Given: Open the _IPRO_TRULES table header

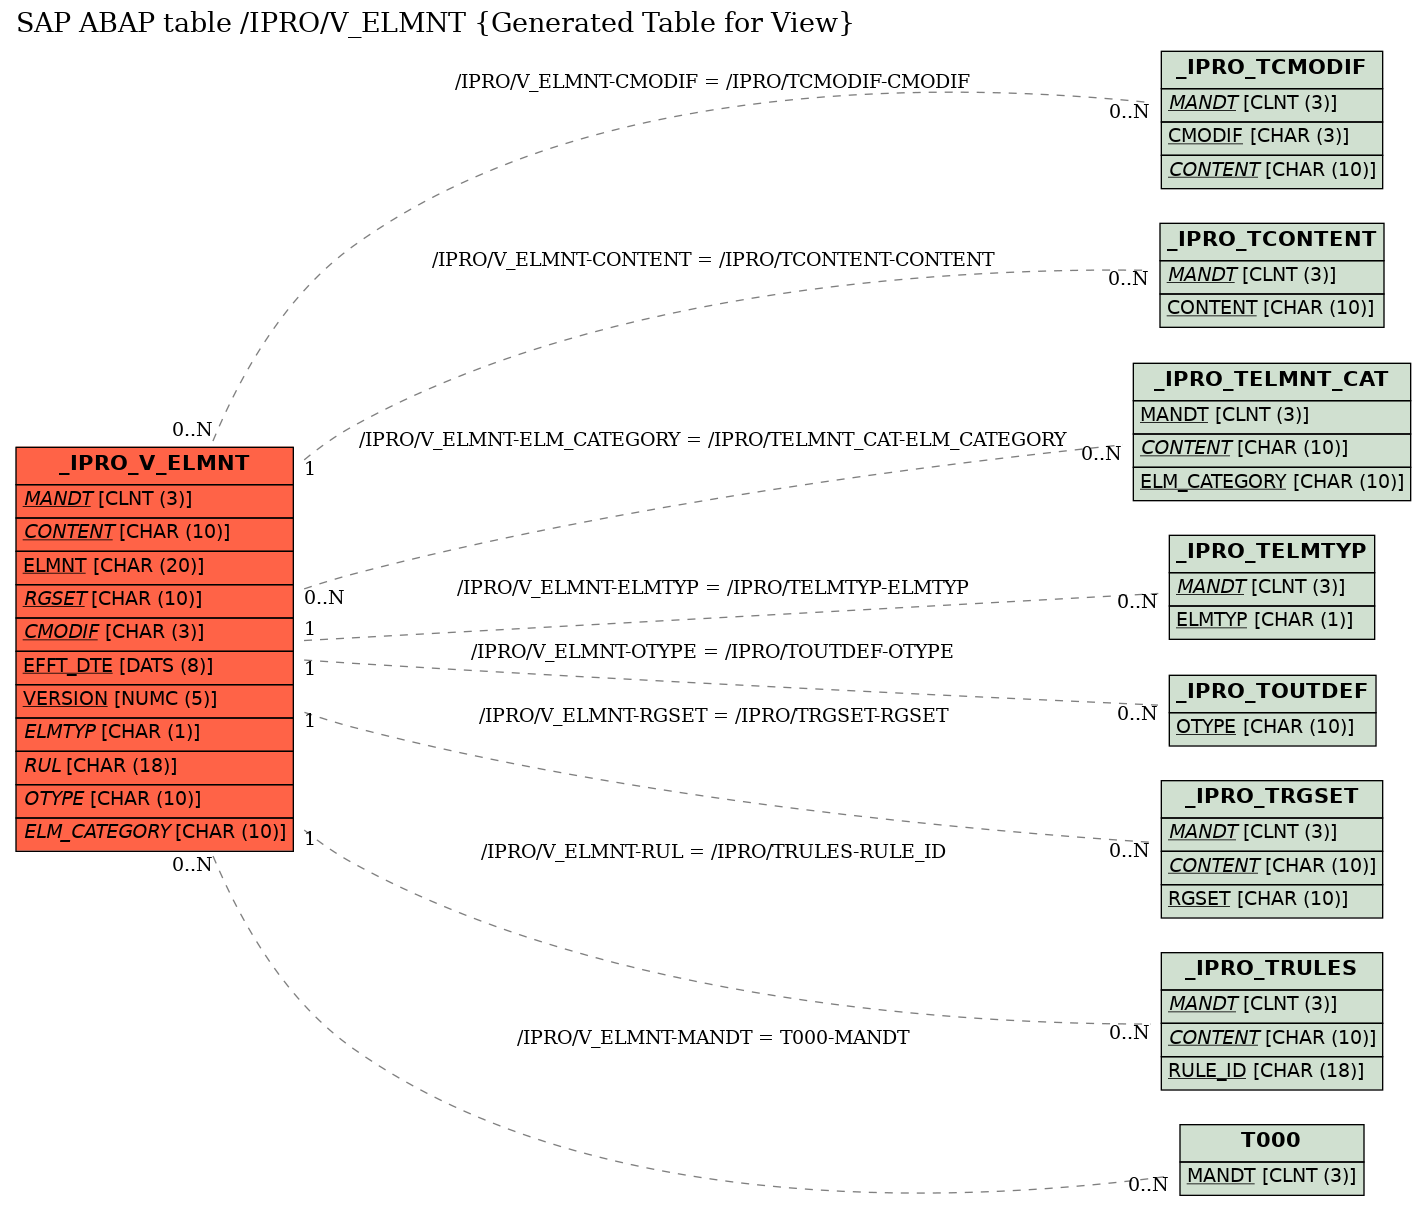Looking at the screenshot, I should pyautogui.click(x=1272, y=970).
